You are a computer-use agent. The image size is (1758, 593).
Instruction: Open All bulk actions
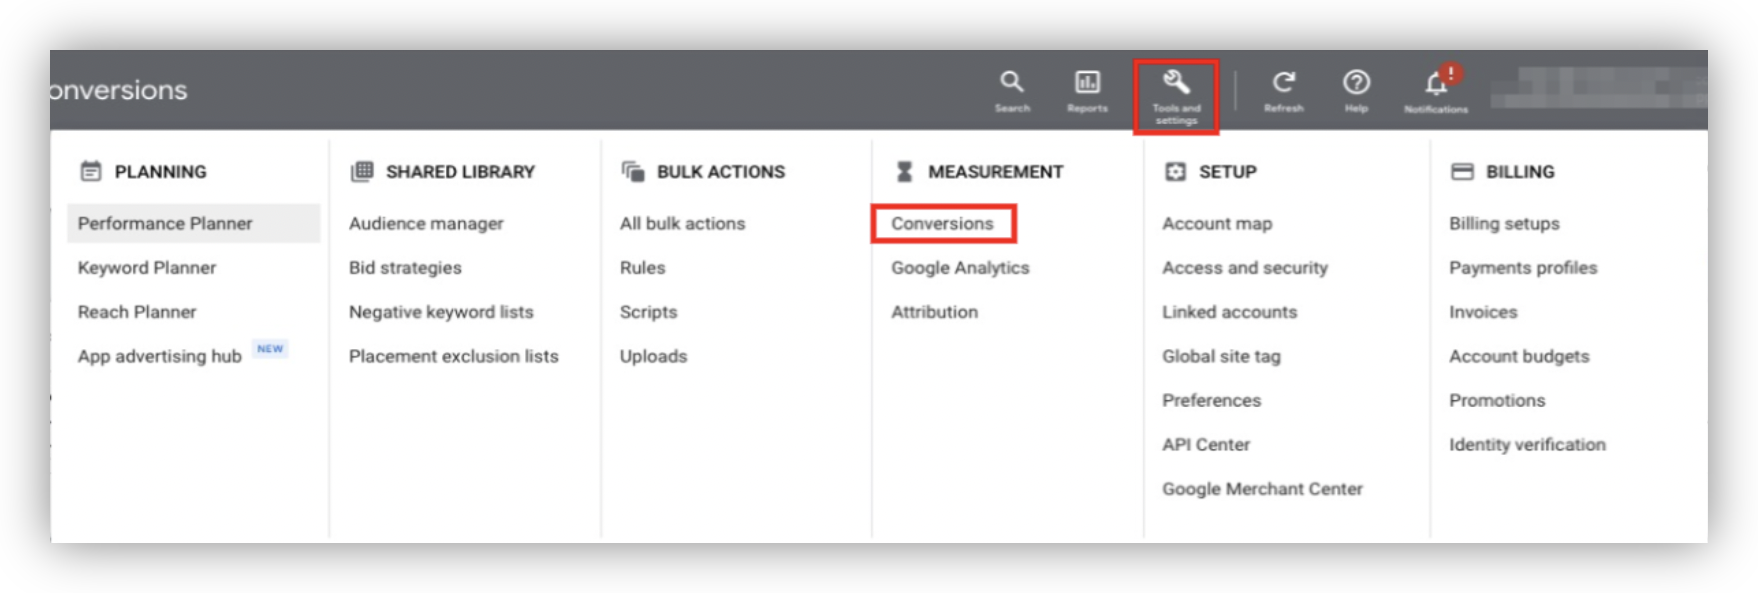point(682,223)
